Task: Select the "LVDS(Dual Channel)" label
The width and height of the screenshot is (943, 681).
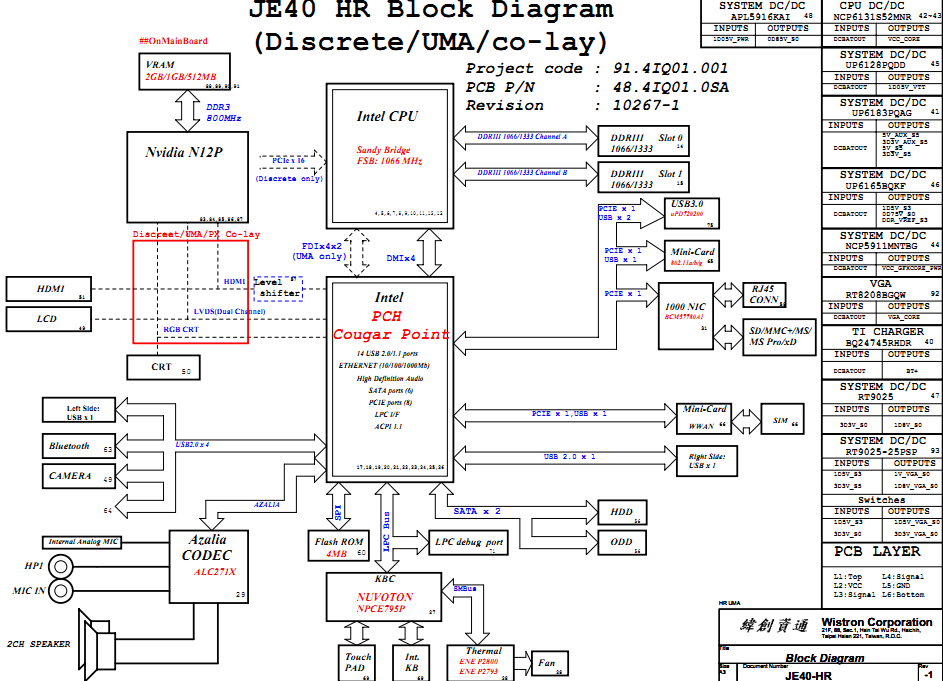Action: (229, 311)
